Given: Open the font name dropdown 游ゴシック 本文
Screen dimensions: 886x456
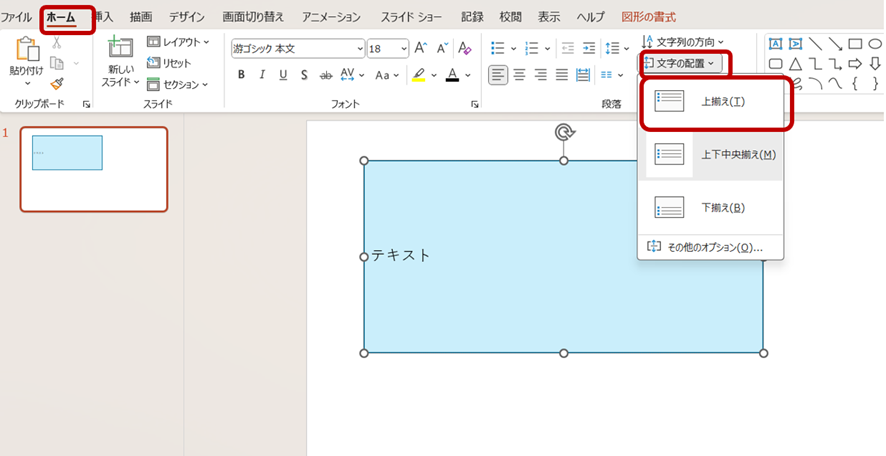Looking at the screenshot, I should tap(297, 48).
